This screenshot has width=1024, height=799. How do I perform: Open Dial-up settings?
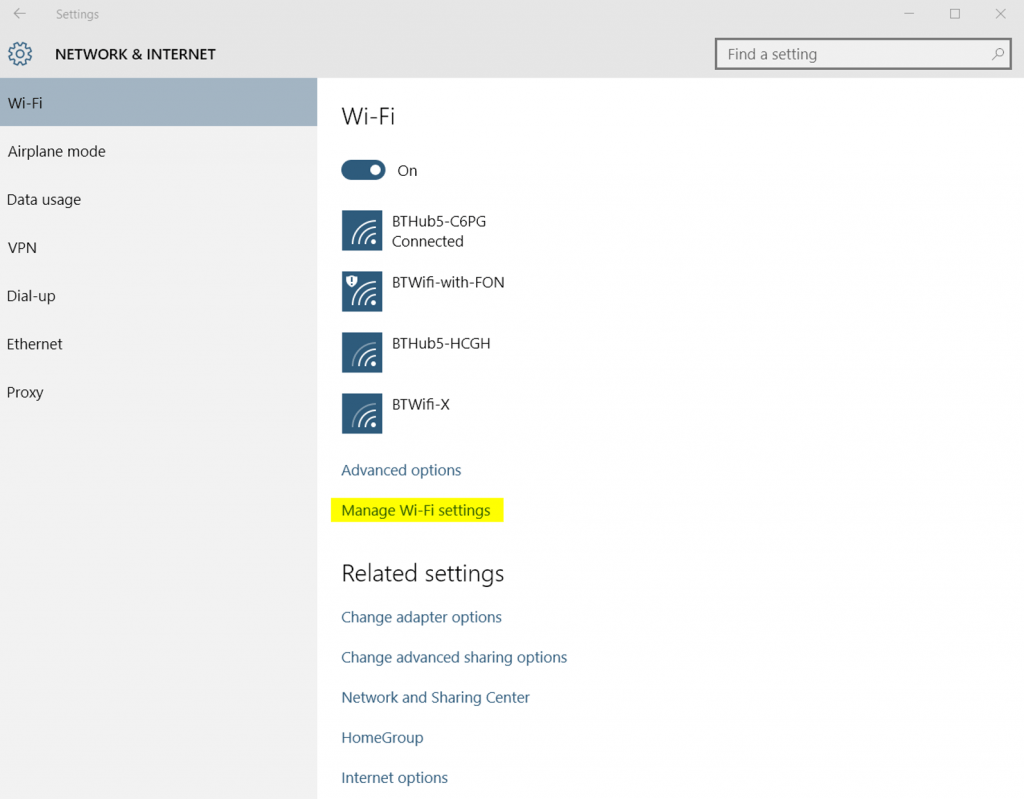coord(30,295)
